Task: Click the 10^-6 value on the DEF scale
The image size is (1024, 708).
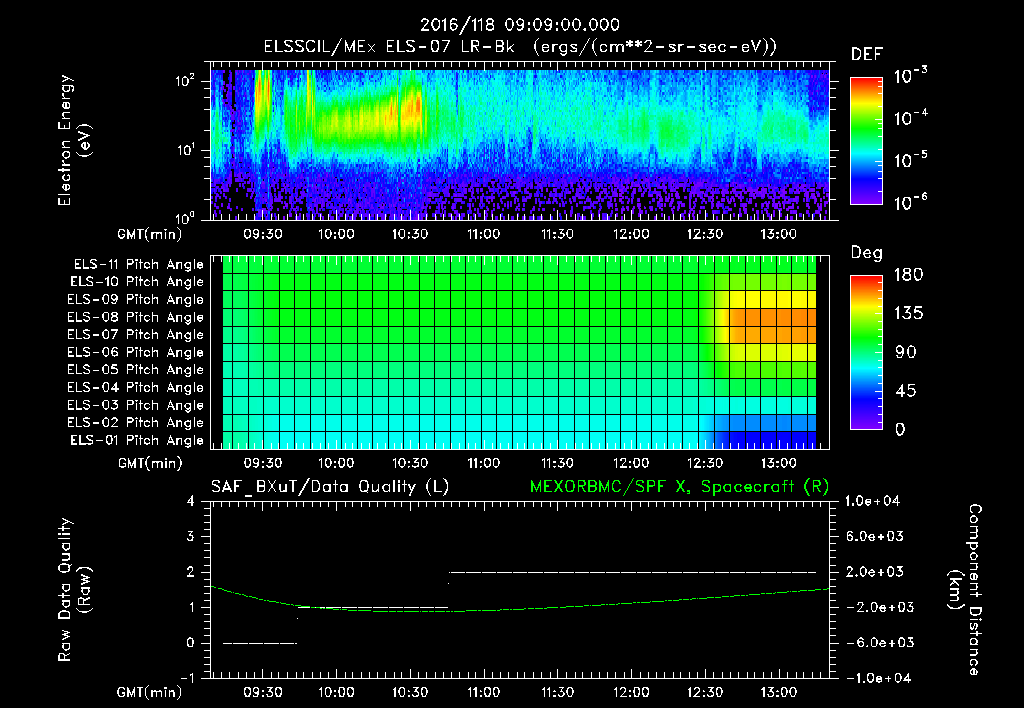Action: click(910, 202)
